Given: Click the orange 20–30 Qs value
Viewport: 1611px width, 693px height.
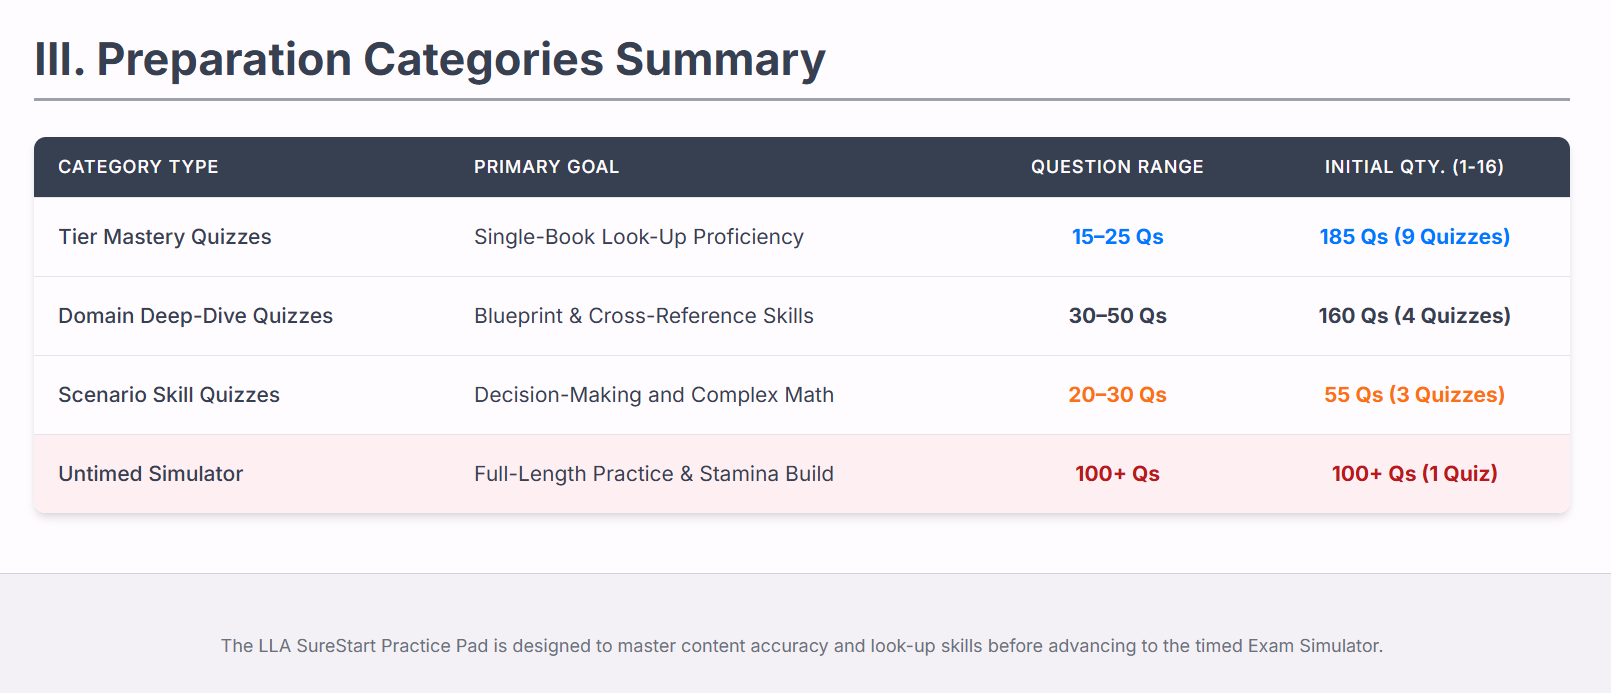Looking at the screenshot, I should pos(1117,395).
